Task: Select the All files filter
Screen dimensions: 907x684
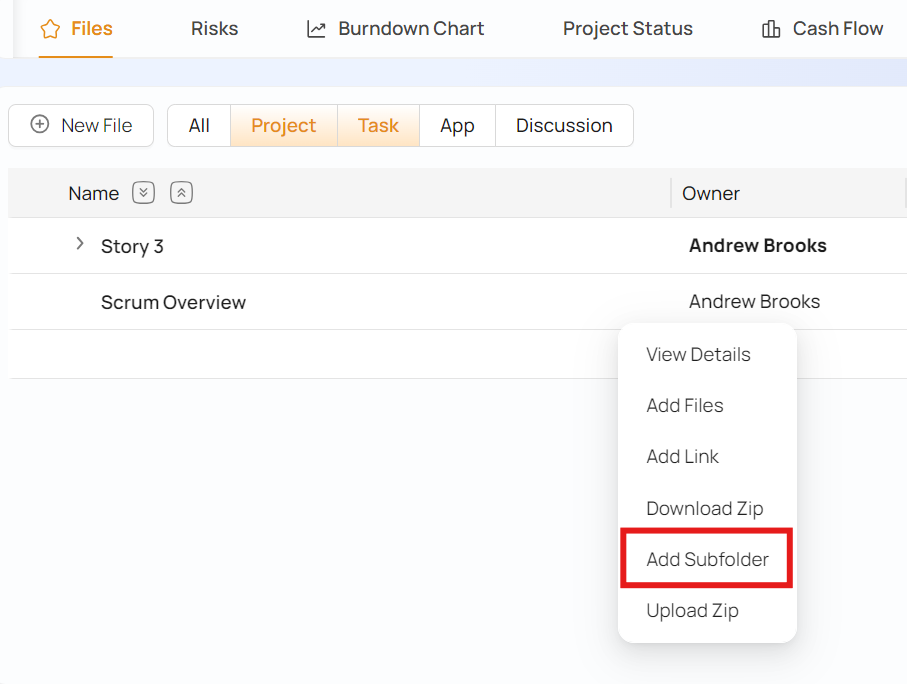Action: click(x=199, y=125)
